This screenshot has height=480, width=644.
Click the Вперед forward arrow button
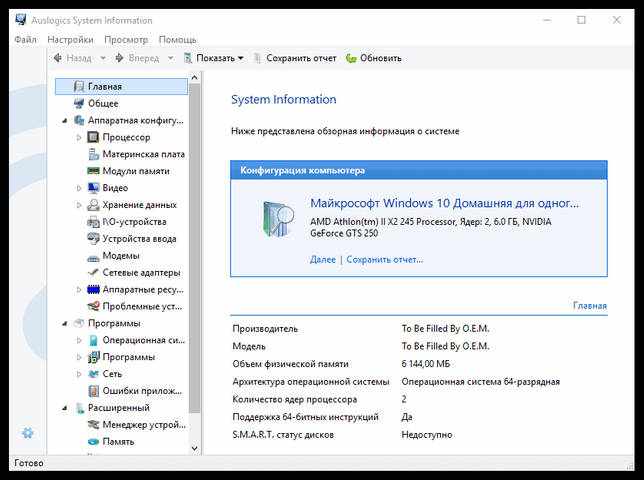[x=137, y=58]
